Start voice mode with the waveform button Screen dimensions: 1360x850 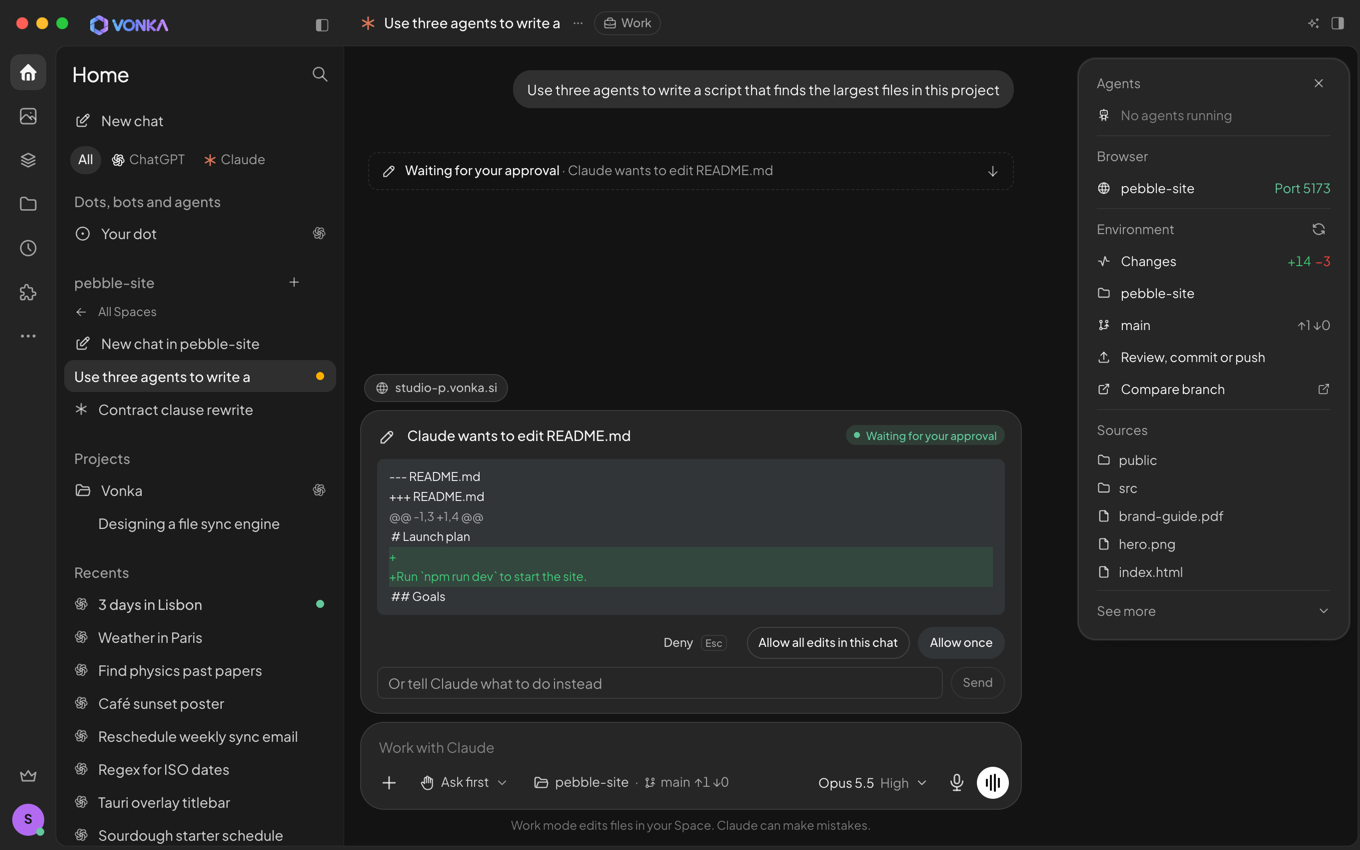993,783
